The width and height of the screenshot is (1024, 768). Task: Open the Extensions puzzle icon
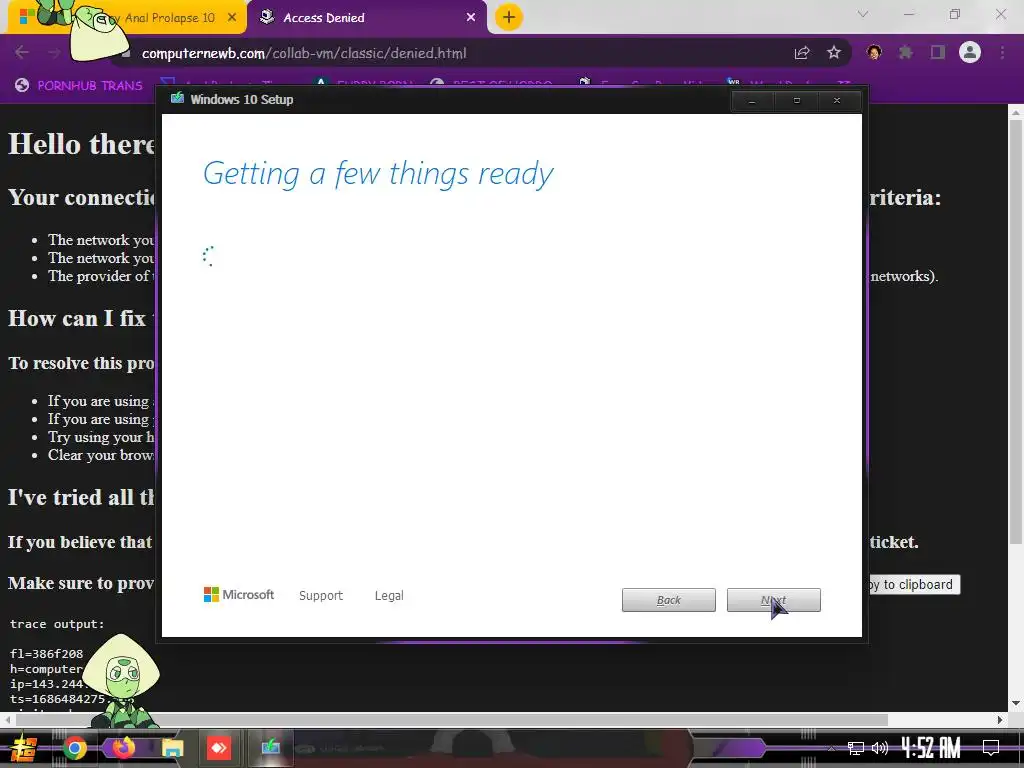(x=905, y=52)
